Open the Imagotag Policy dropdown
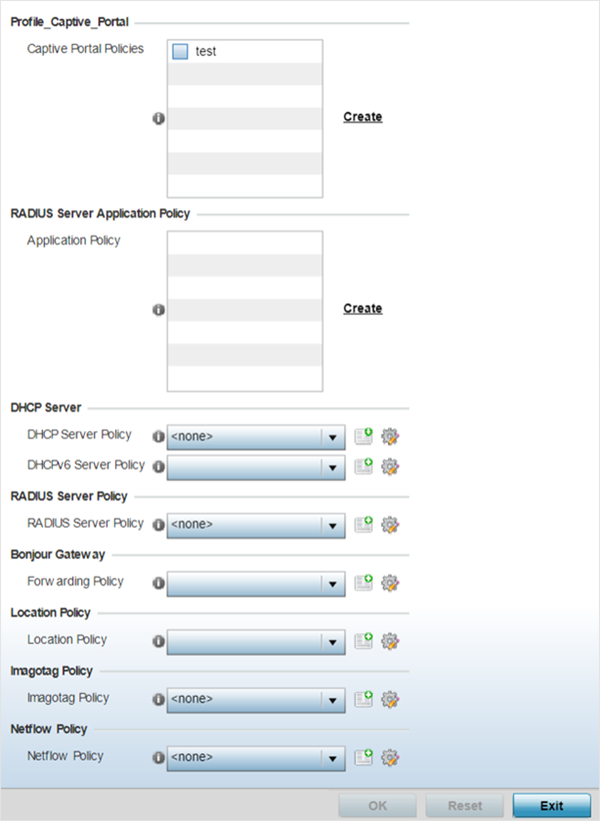Viewport: 600px width, 821px height. [x=256, y=700]
